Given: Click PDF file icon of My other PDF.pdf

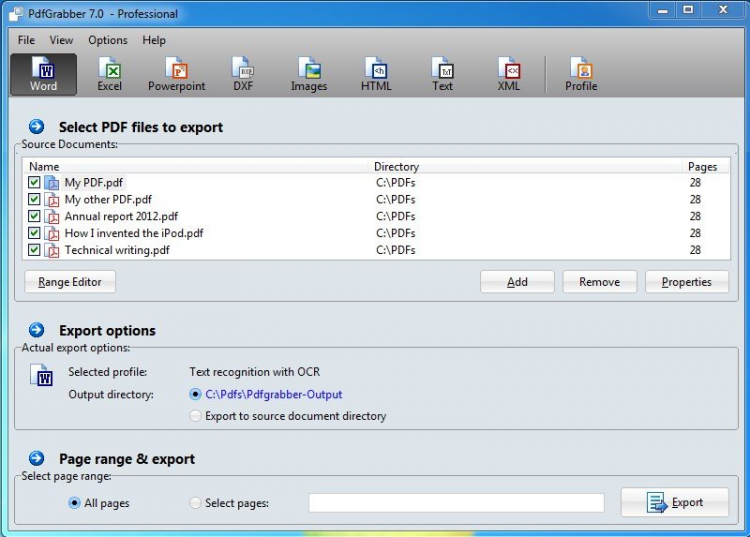Looking at the screenshot, I should [x=52, y=199].
